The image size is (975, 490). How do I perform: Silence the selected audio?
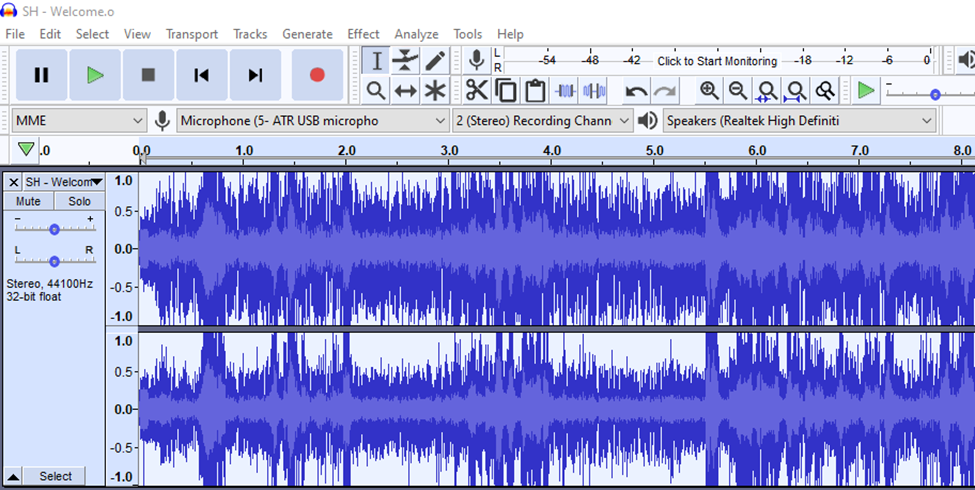[594, 91]
